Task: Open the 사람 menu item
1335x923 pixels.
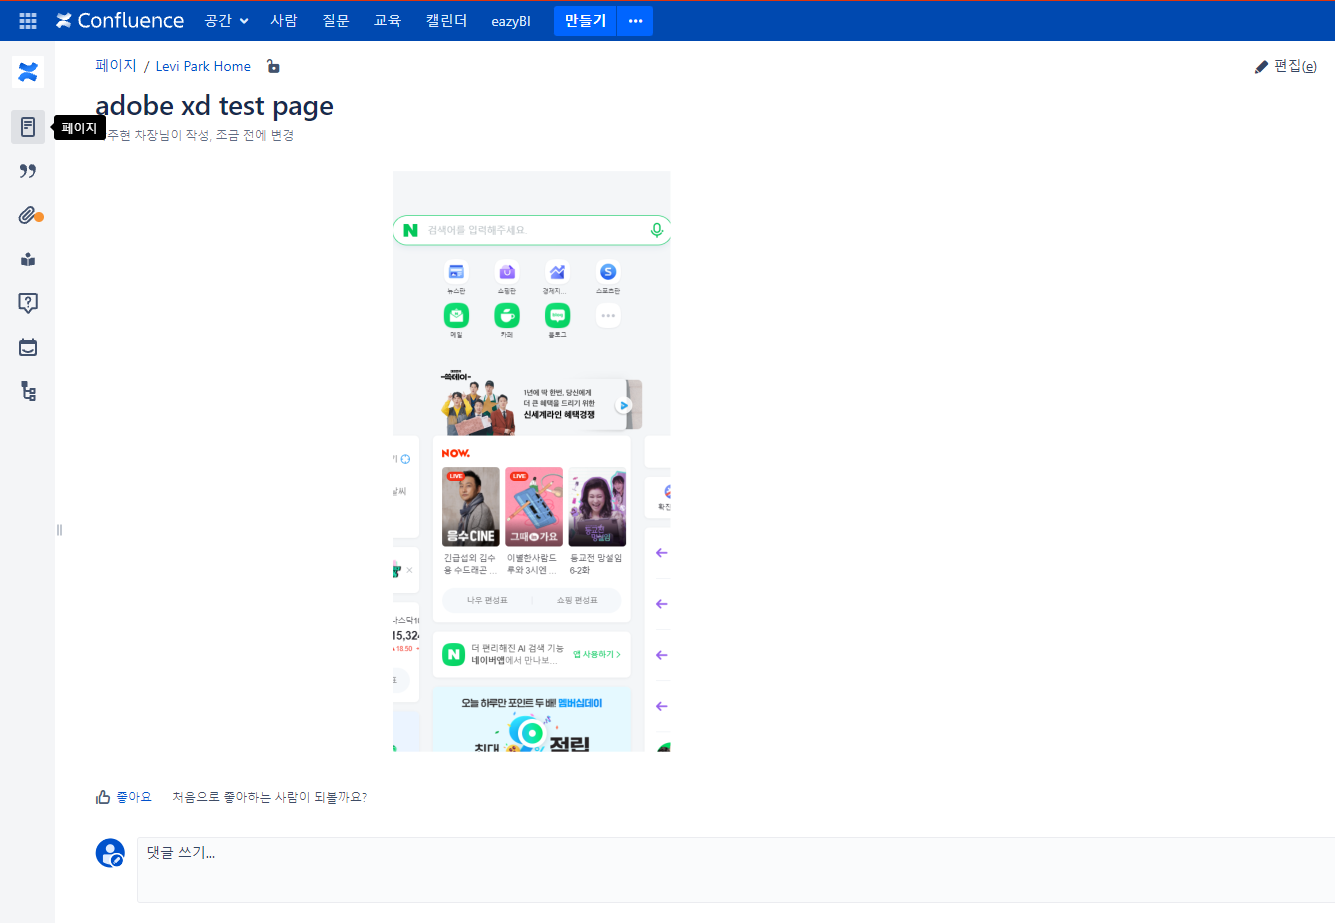Action: pyautogui.click(x=284, y=21)
